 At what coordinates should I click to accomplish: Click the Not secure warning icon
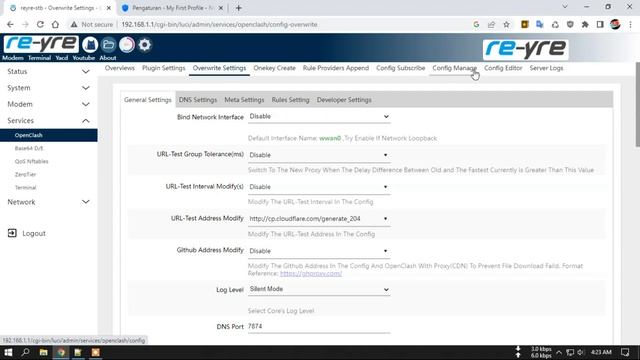tap(73, 24)
